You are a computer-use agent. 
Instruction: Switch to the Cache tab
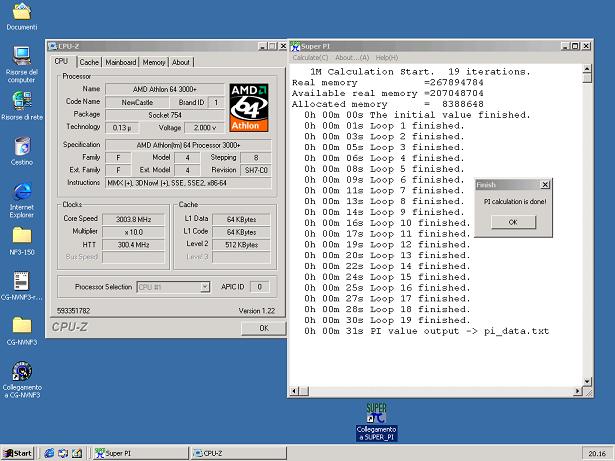pyautogui.click(x=89, y=62)
